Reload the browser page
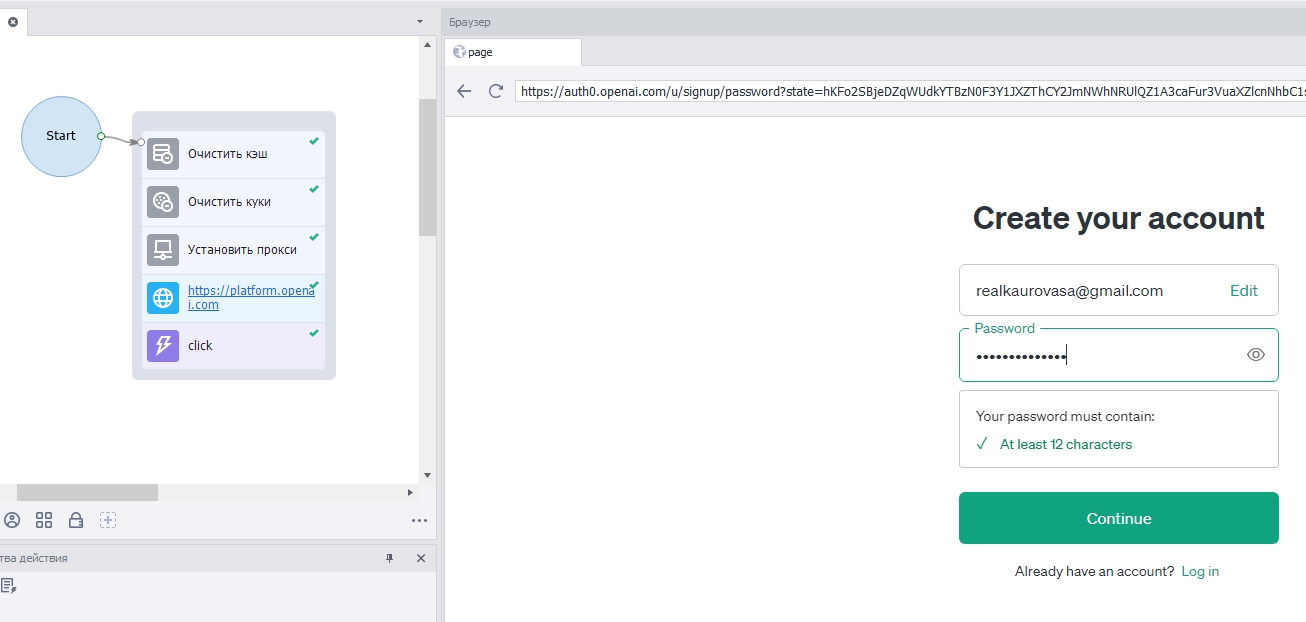The image size is (1306, 622). 495,91
